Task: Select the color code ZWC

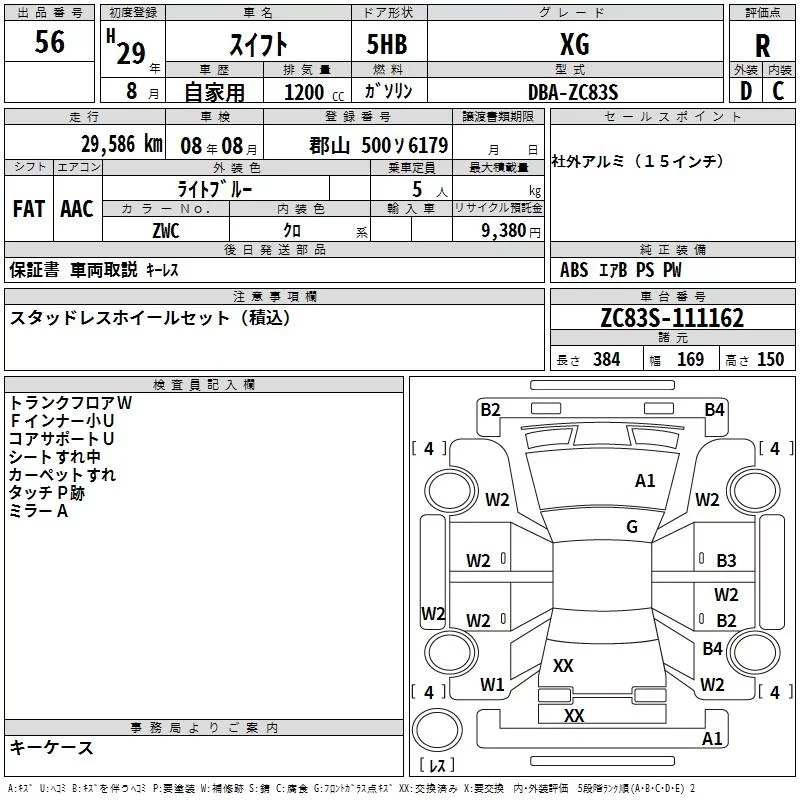Action: click(166, 229)
